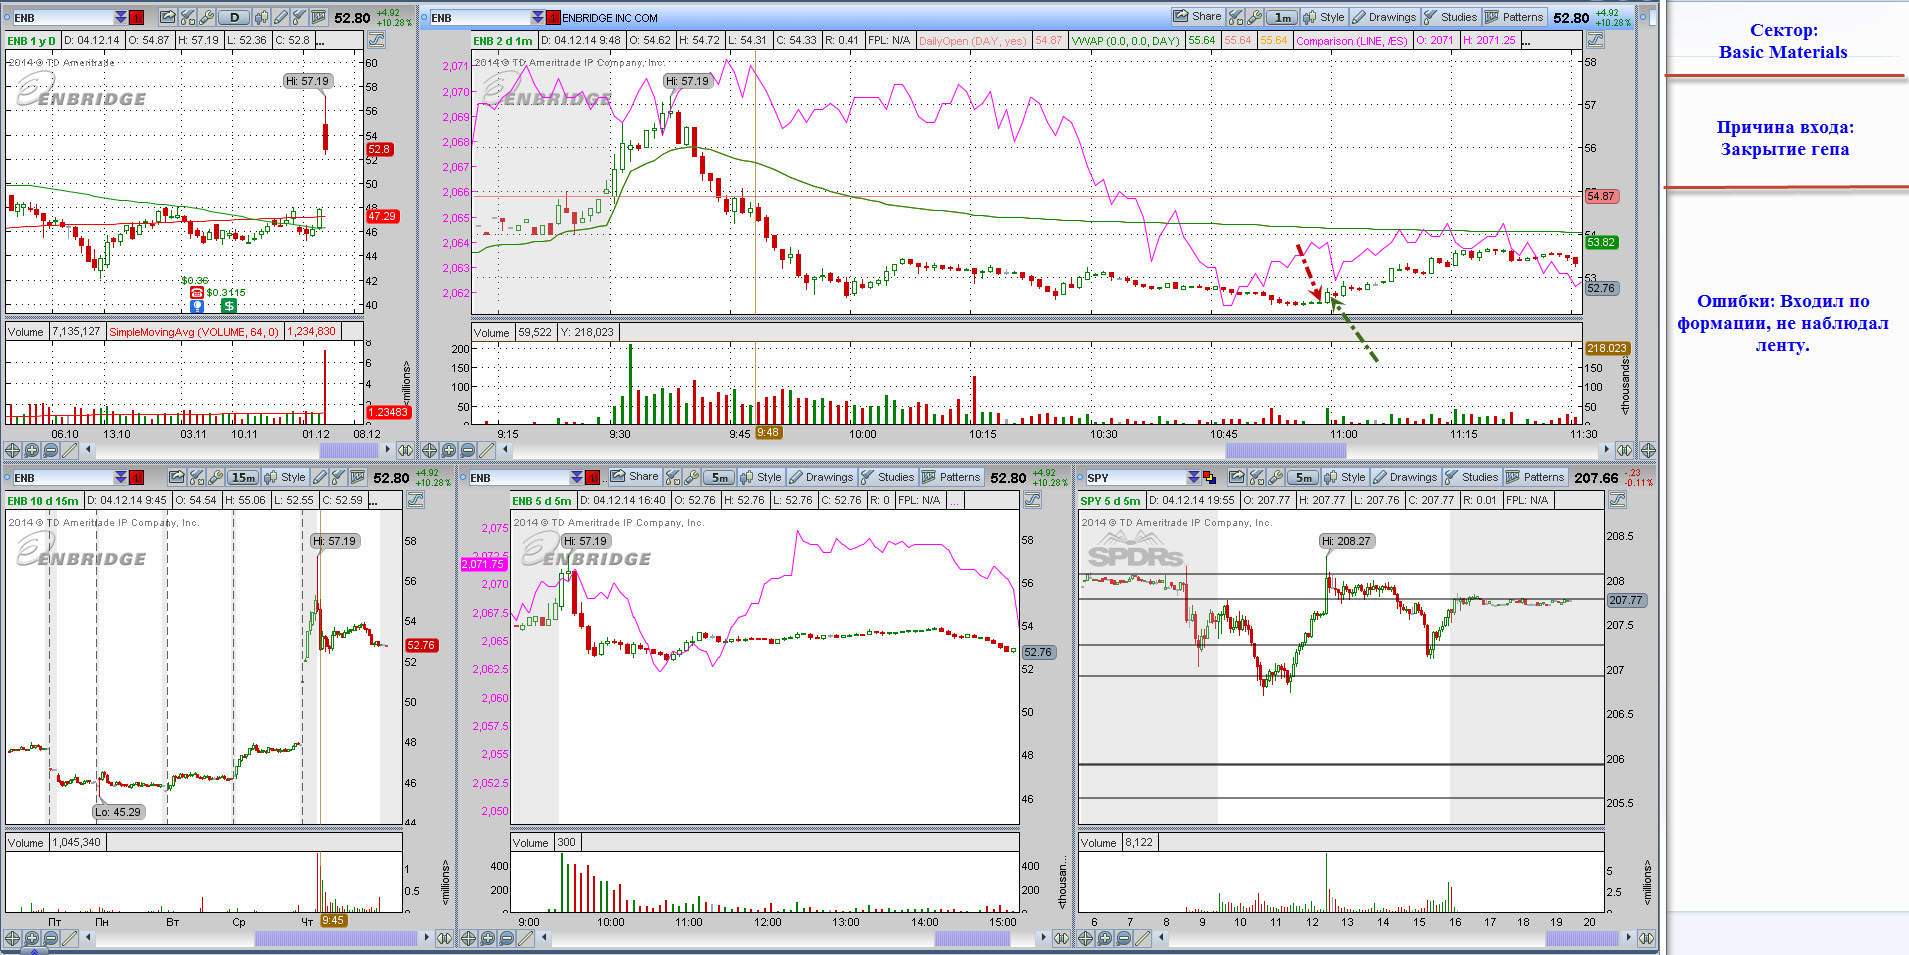1909x955 pixels.
Task: Expand symbol dropdown in the 5m ENB chart
Action: tap(577, 477)
